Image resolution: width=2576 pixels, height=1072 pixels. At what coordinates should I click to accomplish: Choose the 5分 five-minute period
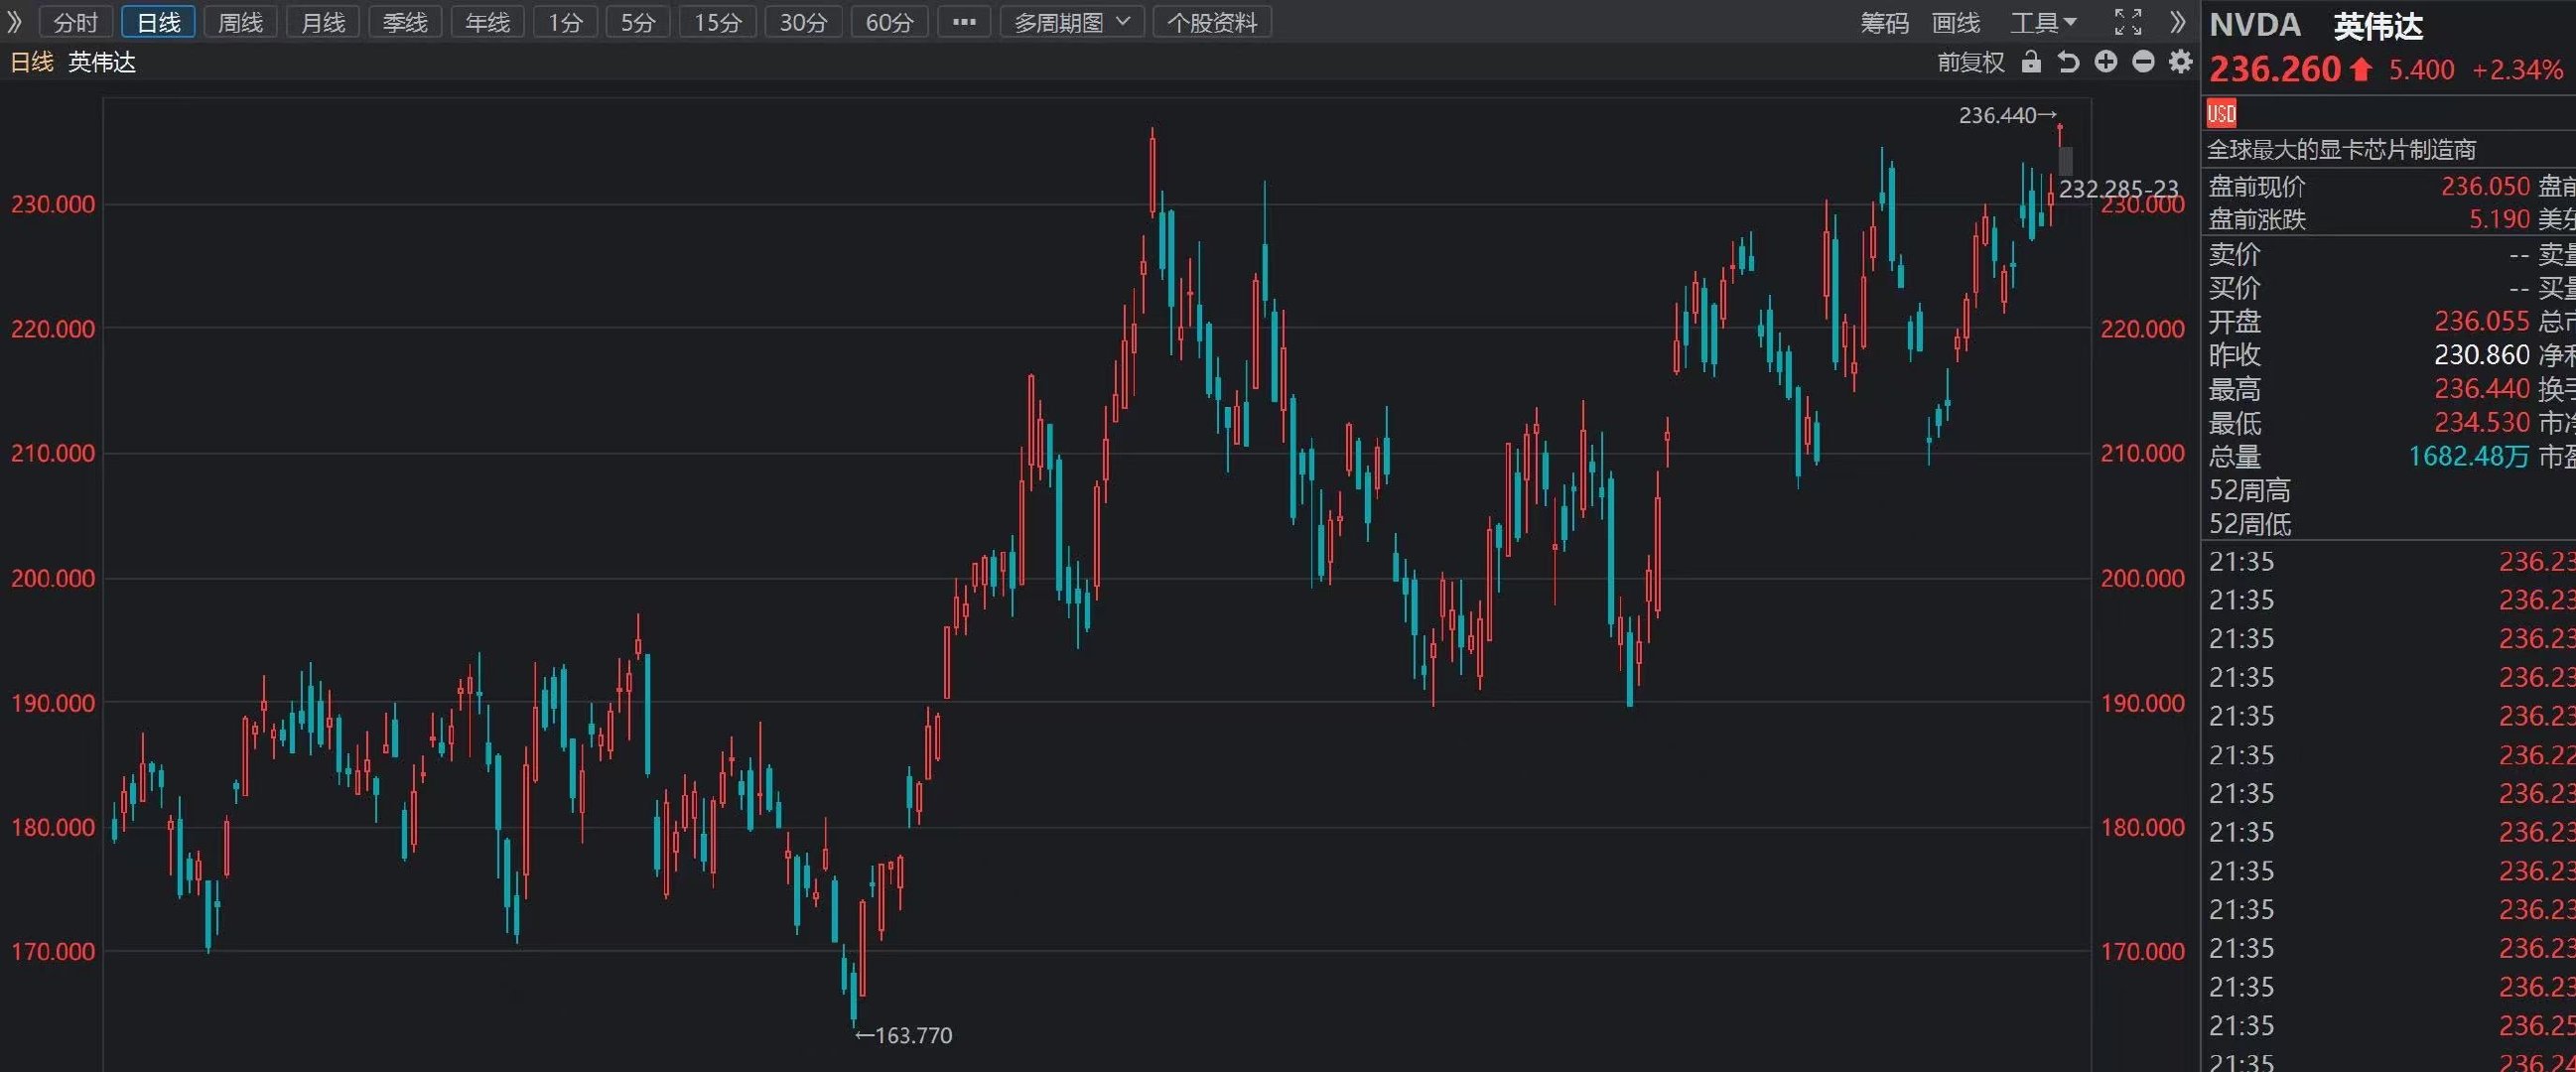638,22
